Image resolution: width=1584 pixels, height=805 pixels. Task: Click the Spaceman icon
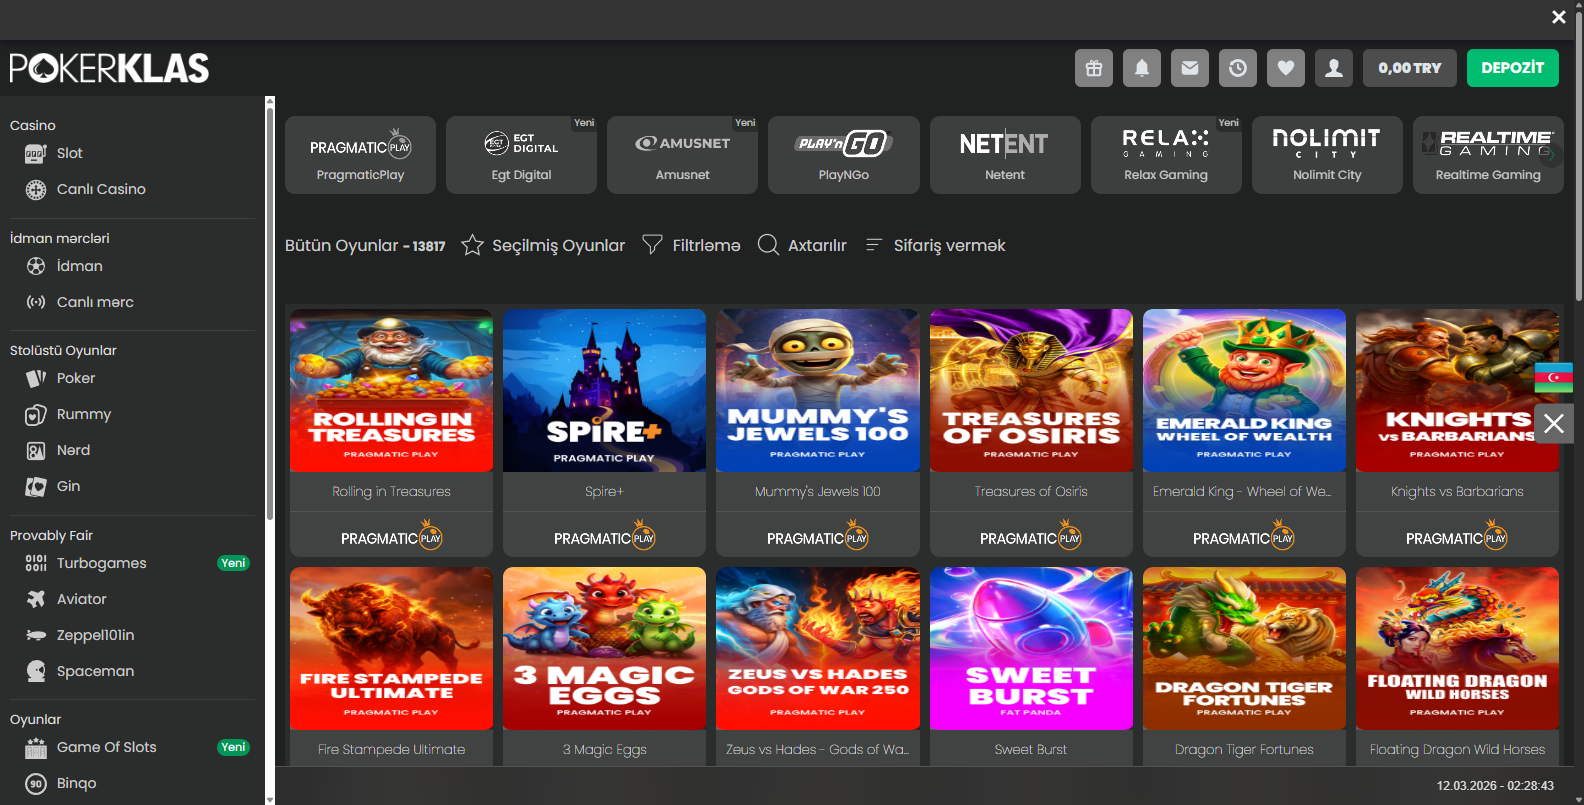[x=36, y=671]
